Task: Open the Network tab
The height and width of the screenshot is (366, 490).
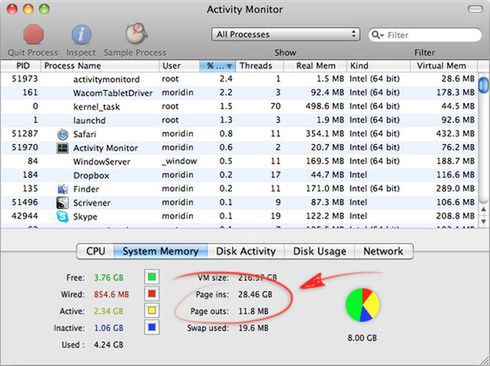Action: pyautogui.click(x=383, y=251)
